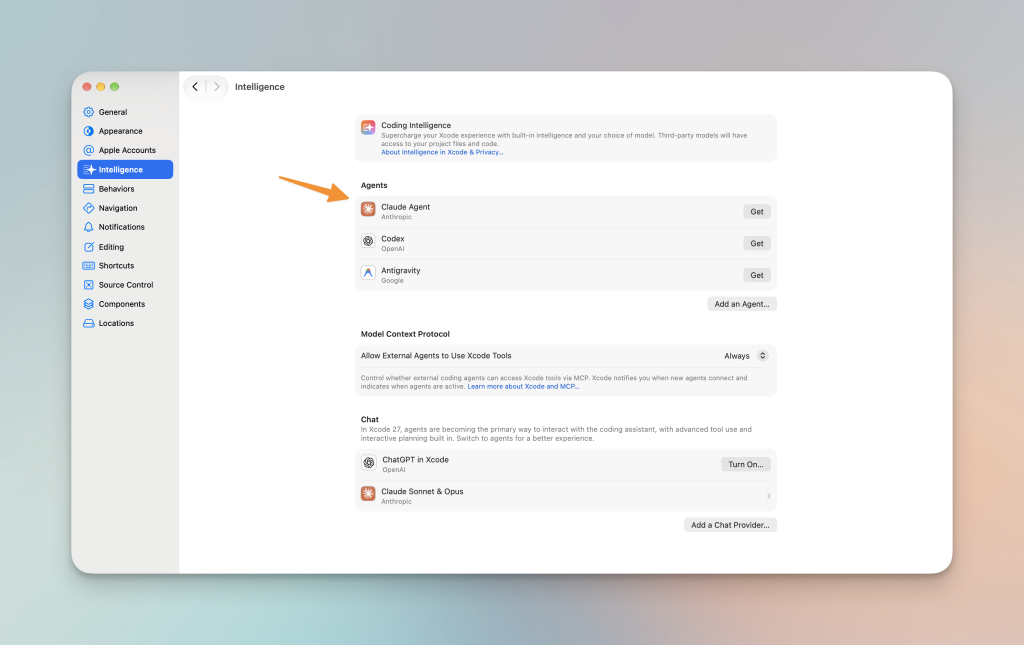Image resolution: width=1024 pixels, height=645 pixels.
Task: Click the Claude Sonnet & Opus row title
Action: (423, 492)
